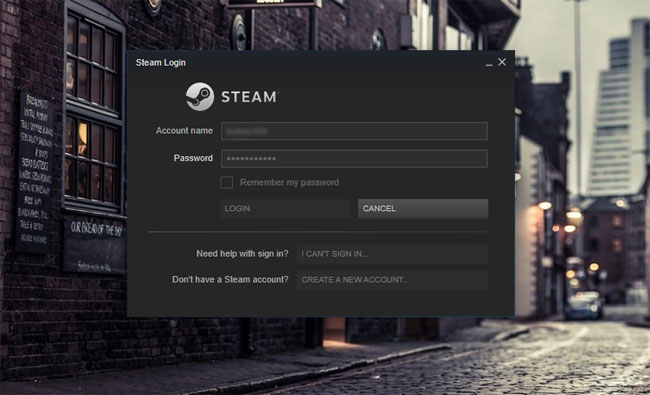Enable Remember my password checkbox
Image resolution: width=650 pixels, height=395 pixels.
click(226, 182)
